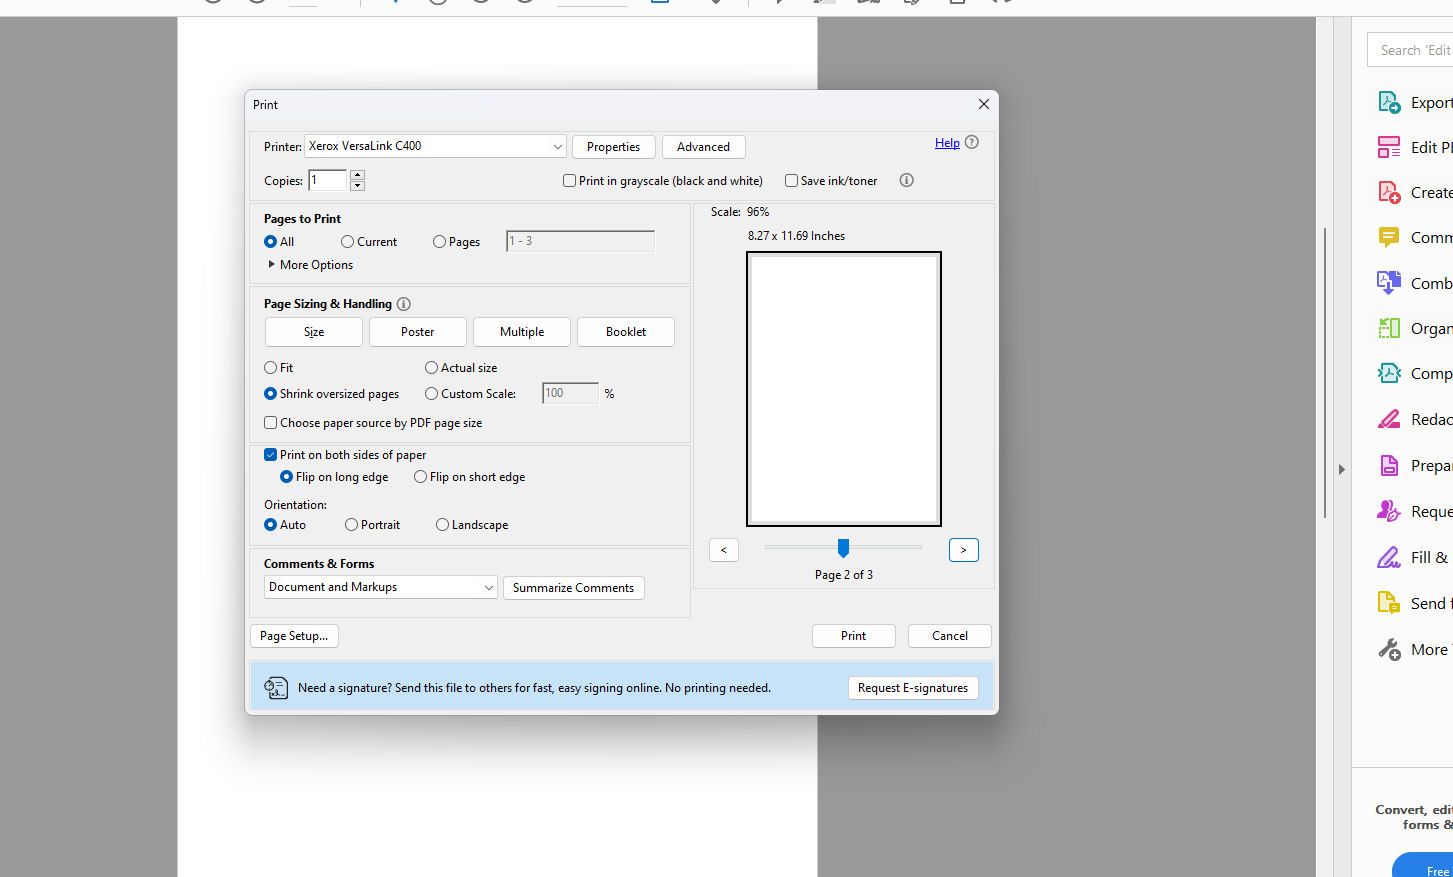Image resolution: width=1453 pixels, height=877 pixels.
Task: Click the Page Setup button
Action: (294, 636)
